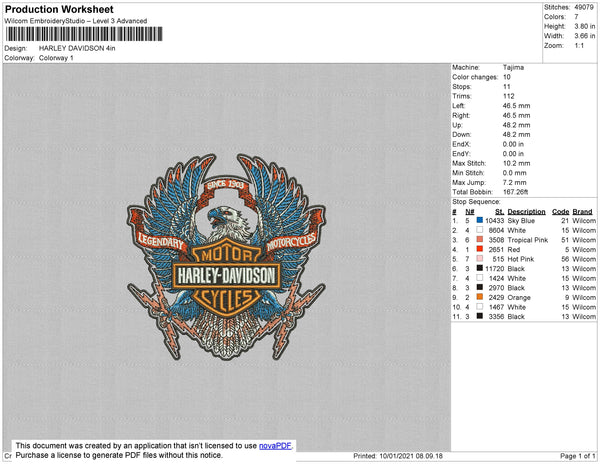Viewport: 600px width, 464px height.
Task: Select the Total Bobbin value '167.26ft'
Action: [x=515, y=192]
